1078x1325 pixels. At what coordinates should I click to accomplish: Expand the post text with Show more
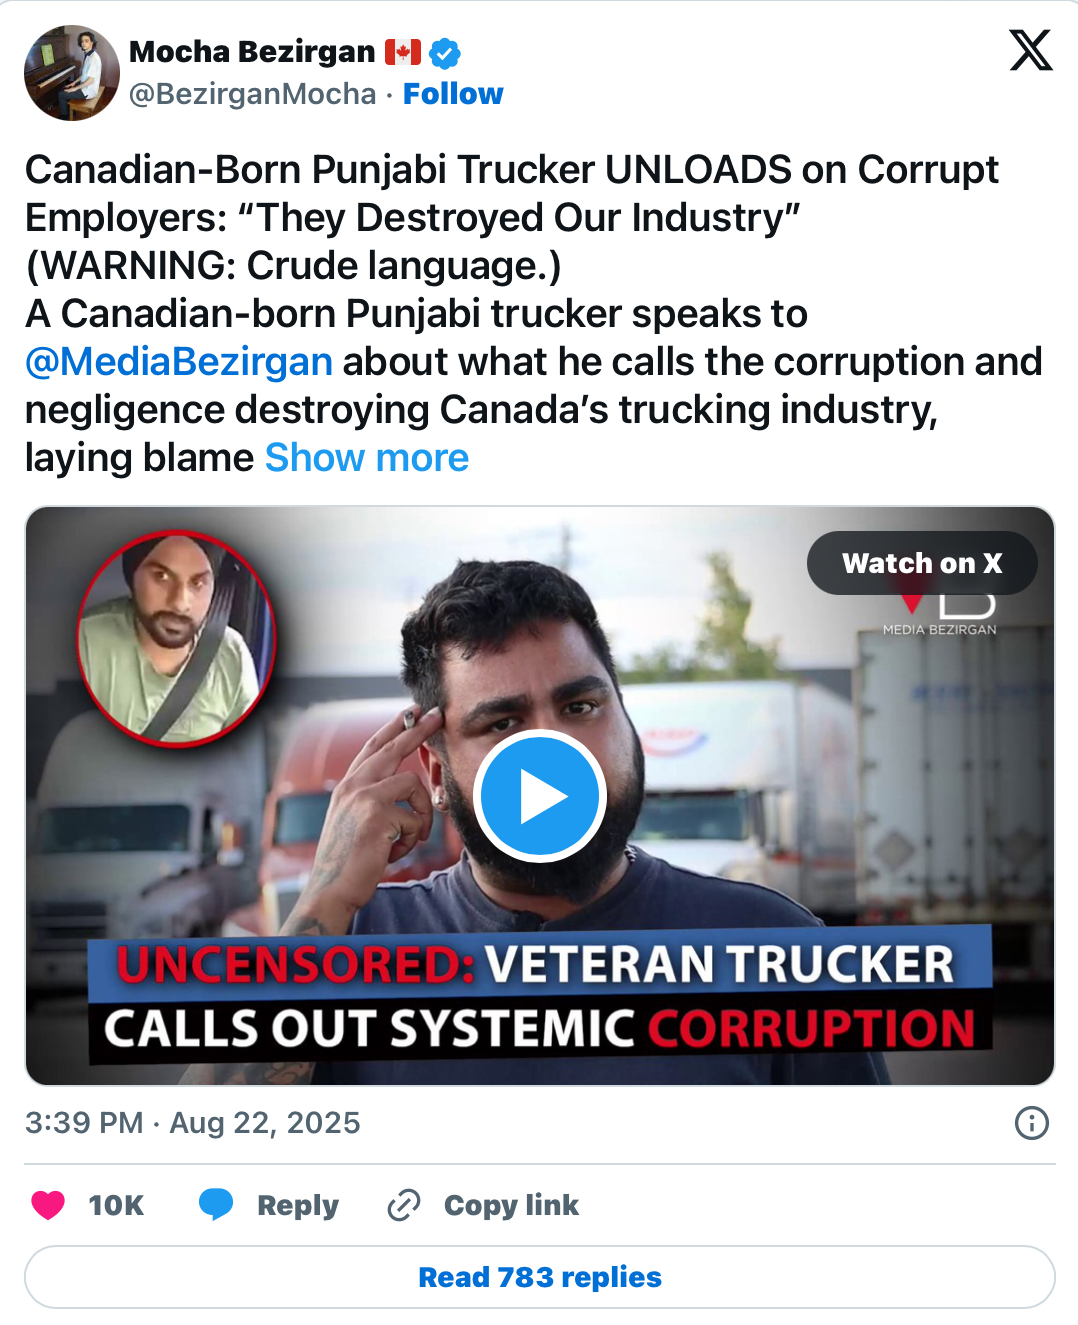tap(367, 458)
